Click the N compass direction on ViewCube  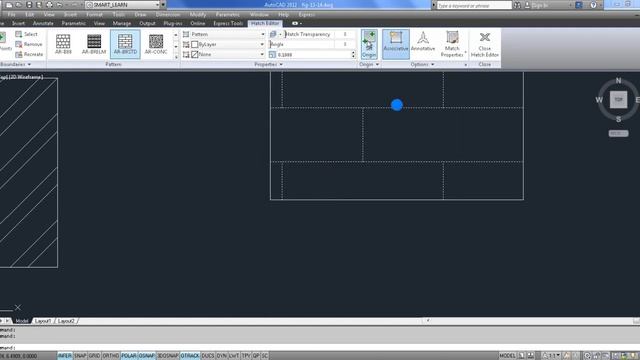click(618, 81)
